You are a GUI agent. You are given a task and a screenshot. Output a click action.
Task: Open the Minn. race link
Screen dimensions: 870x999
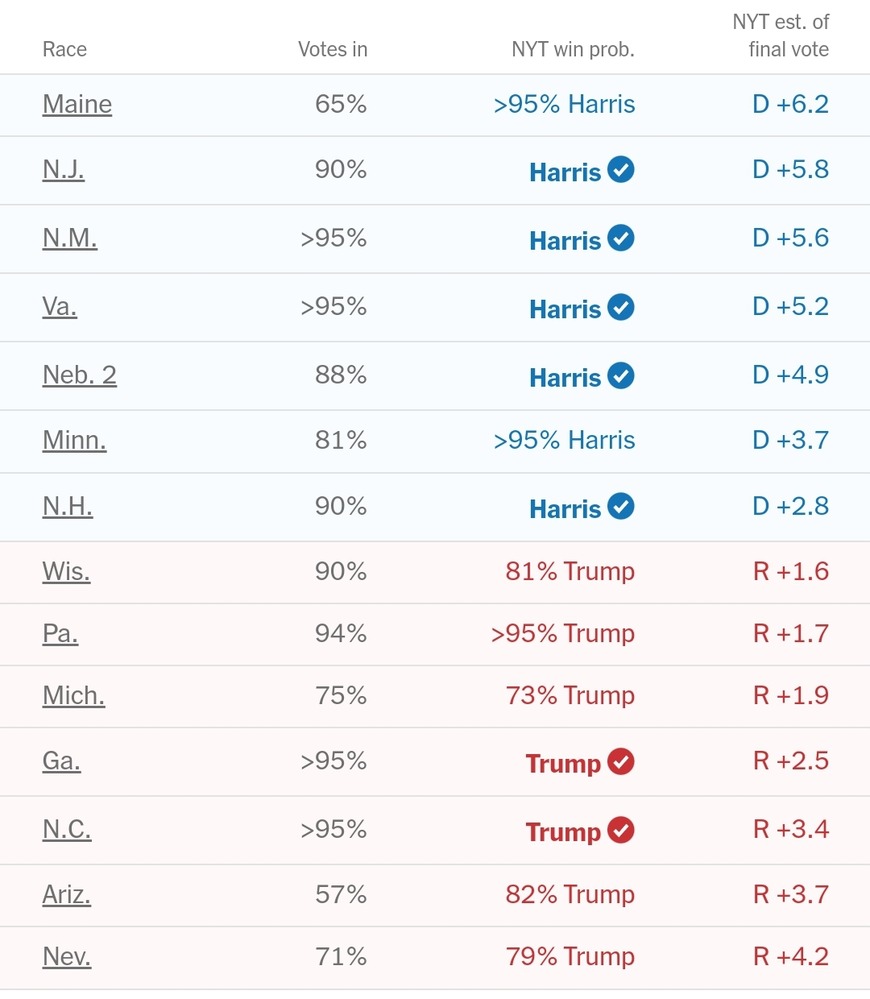[x=74, y=440]
